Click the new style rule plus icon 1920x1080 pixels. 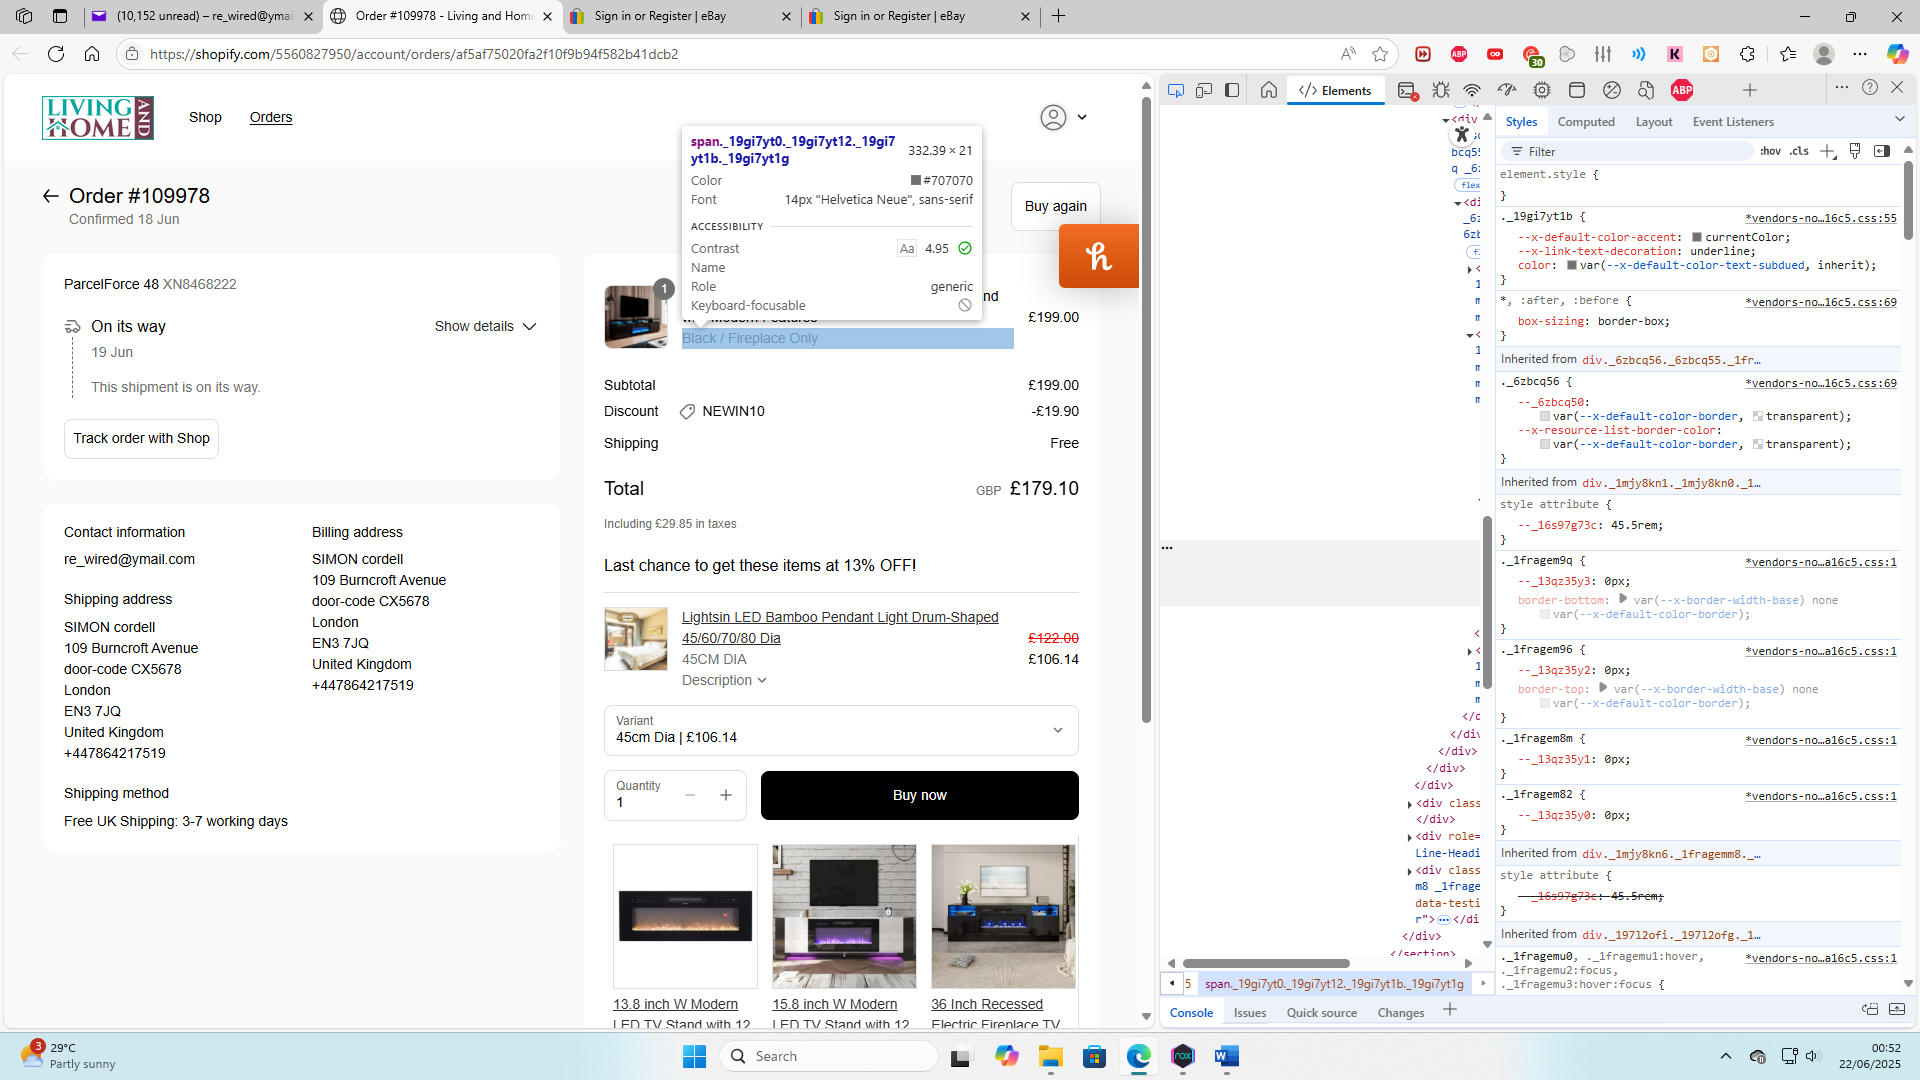[x=1828, y=151]
